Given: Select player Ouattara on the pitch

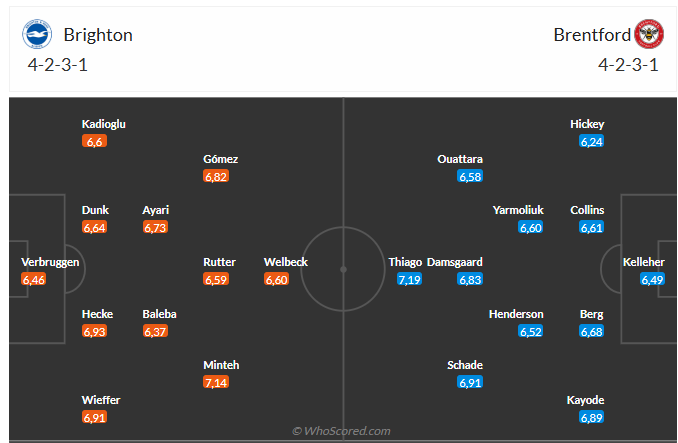Looking at the screenshot, I should 460,159.
